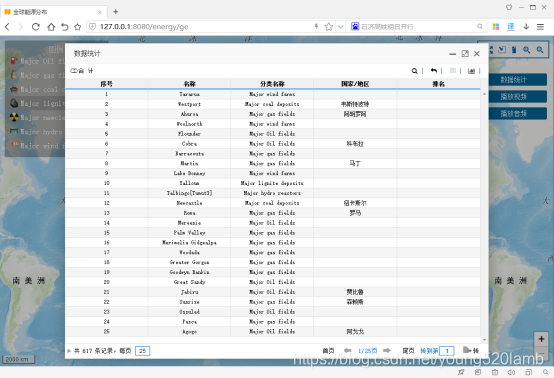
Task: Select the Greater Gorgon row name
Action: 189,262
